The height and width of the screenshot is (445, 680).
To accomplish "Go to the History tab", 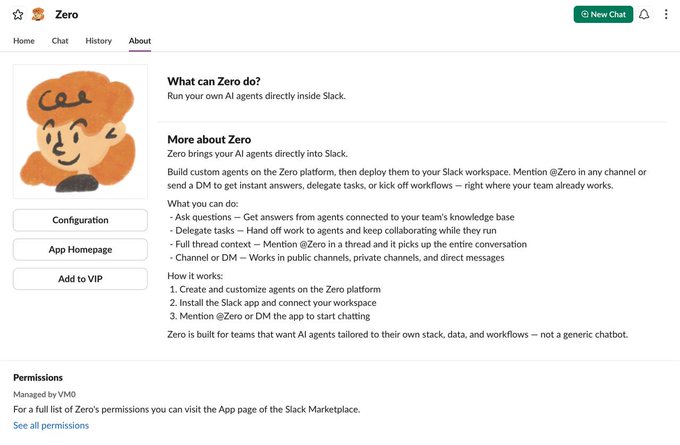I will tap(98, 41).
